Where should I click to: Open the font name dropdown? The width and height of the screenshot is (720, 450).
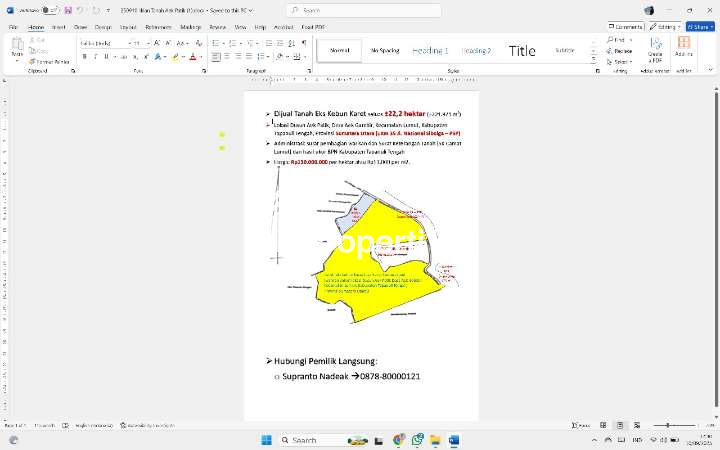tap(130, 43)
